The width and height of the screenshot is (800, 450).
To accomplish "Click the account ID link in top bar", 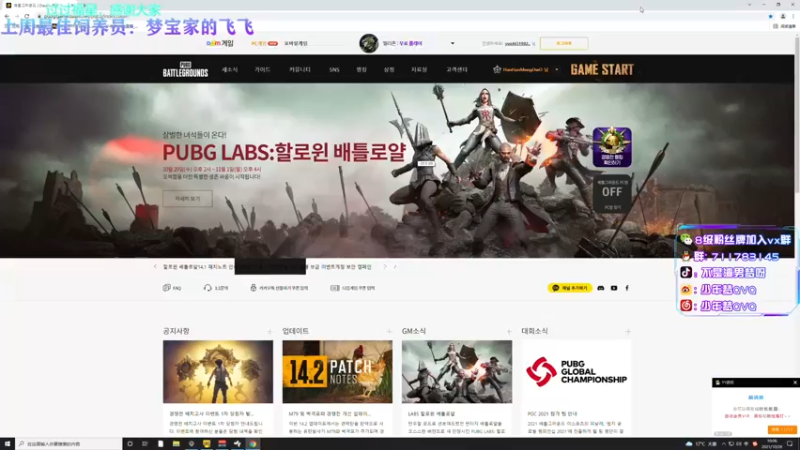I will tap(517, 43).
